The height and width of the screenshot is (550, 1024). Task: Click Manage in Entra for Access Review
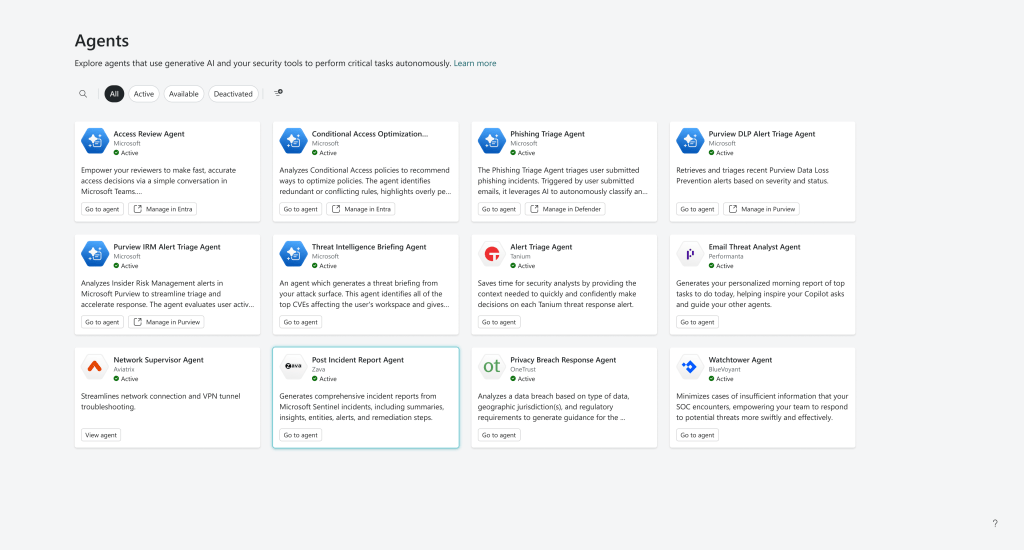(x=162, y=209)
